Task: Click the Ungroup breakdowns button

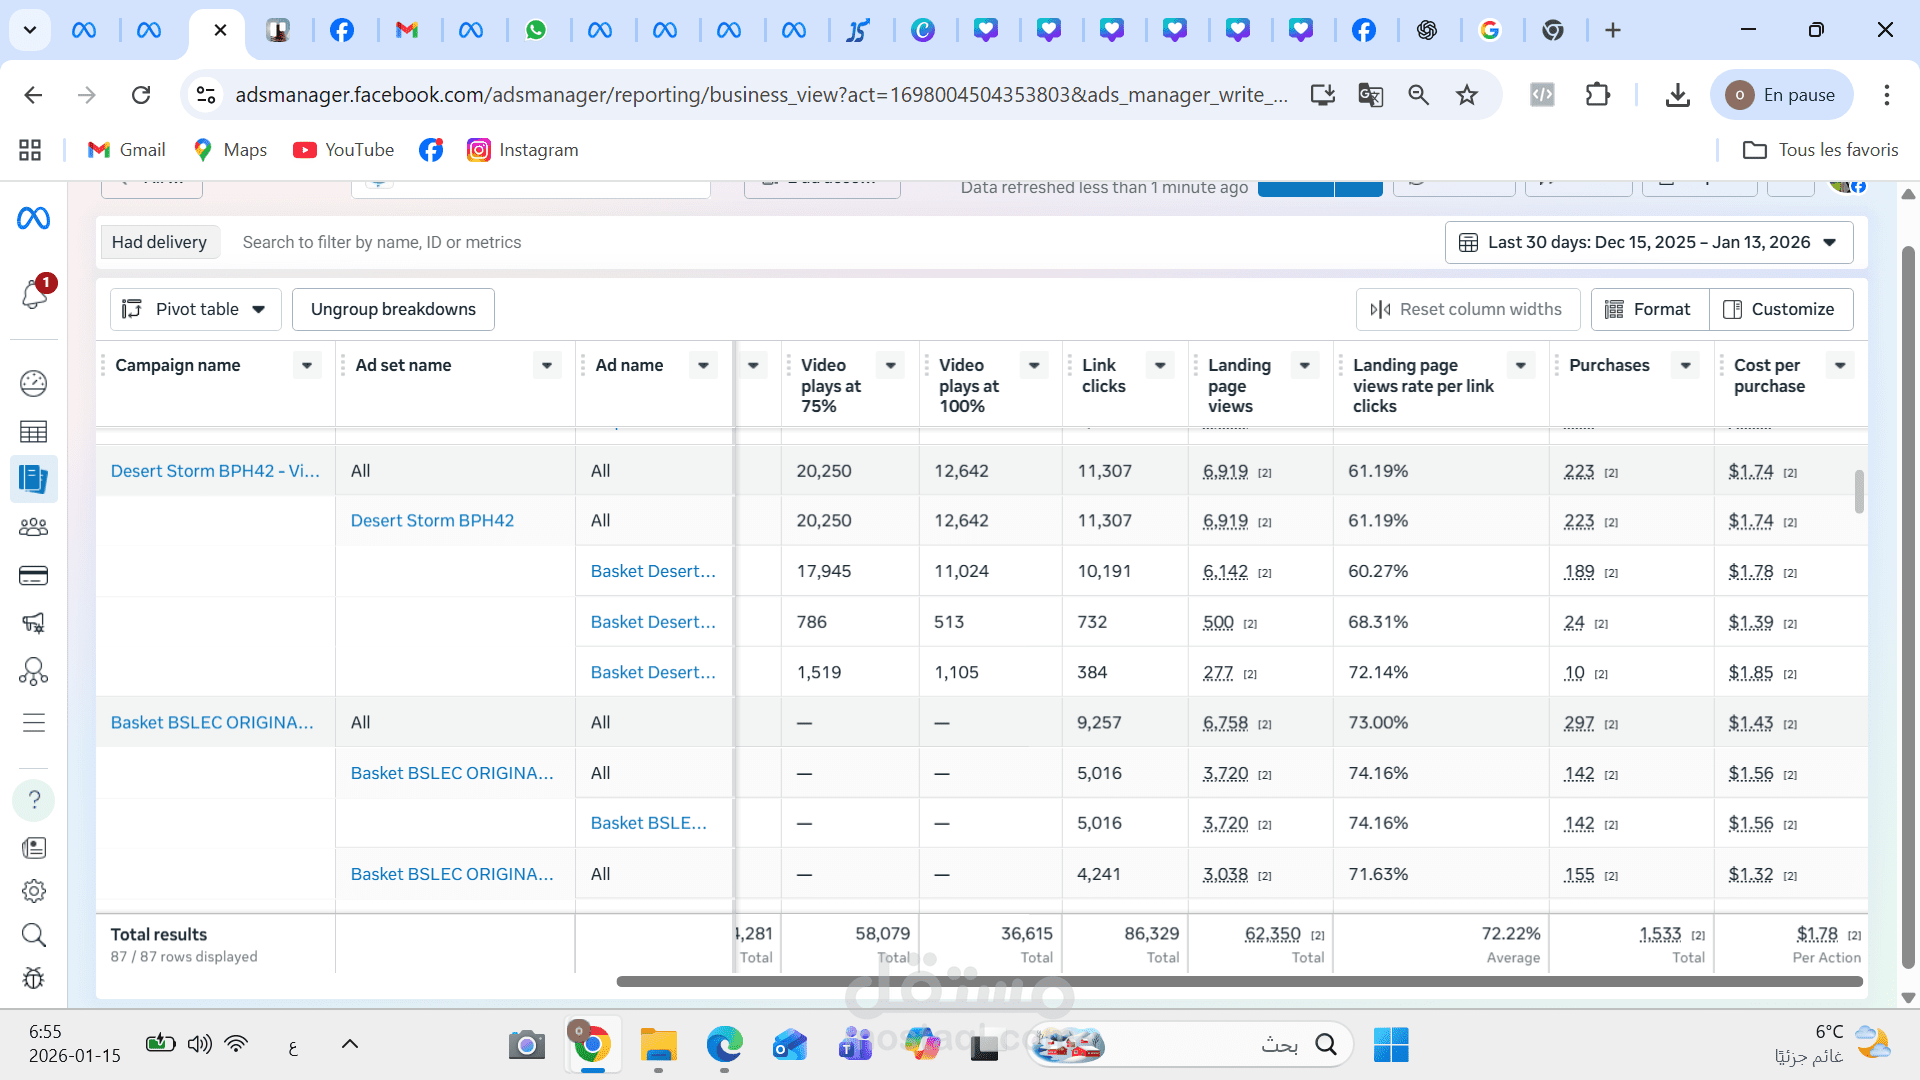Action: pyautogui.click(x=393, y=309)
